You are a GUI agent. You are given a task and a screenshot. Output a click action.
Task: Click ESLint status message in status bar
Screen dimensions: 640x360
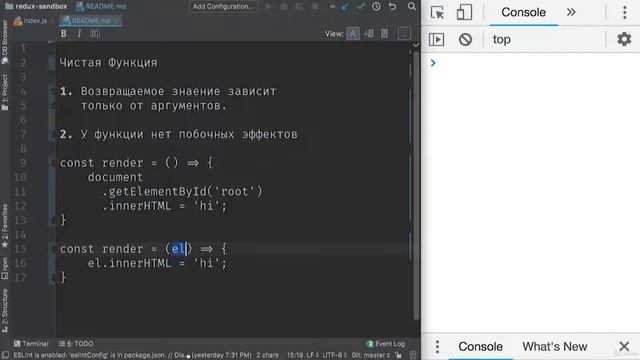tap(132, 355)
